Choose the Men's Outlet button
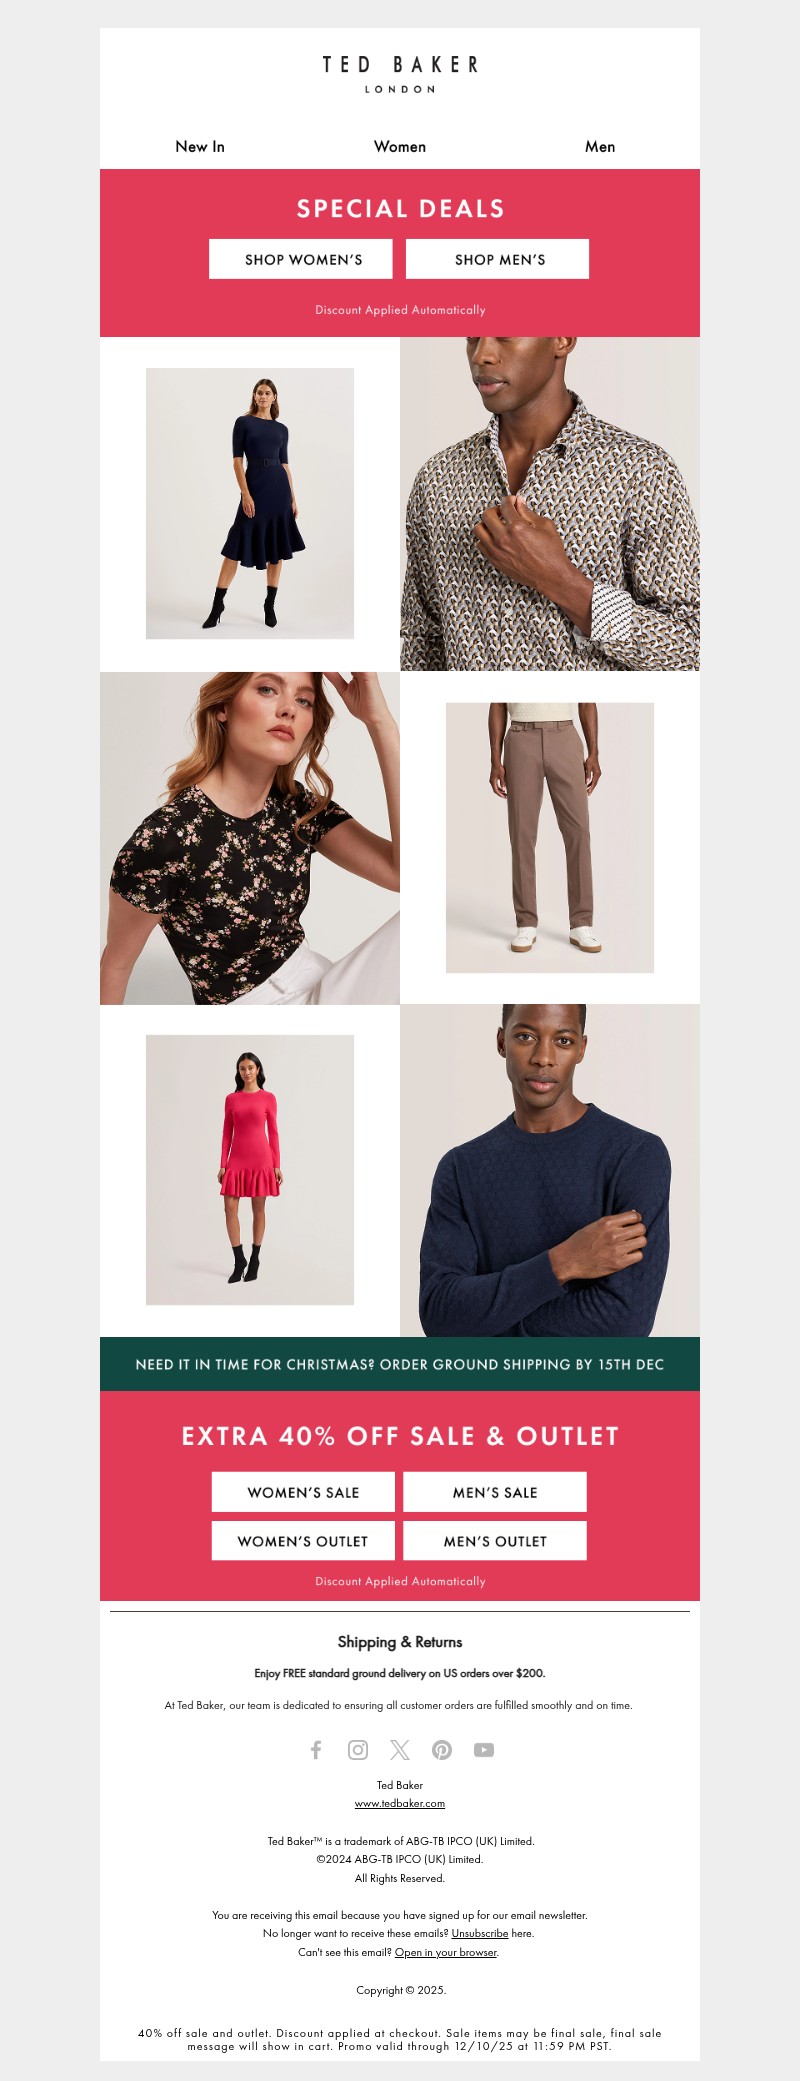 [x=495, y=1541]
